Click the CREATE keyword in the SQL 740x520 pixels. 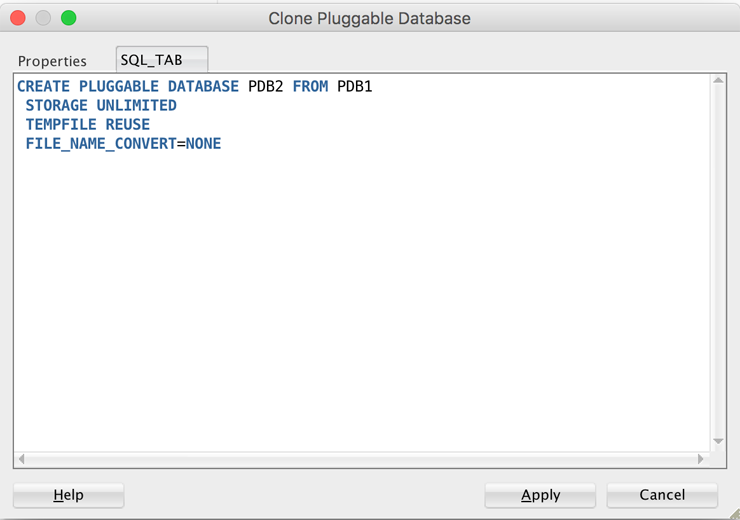pyautogui.click(x=43, y=87)
